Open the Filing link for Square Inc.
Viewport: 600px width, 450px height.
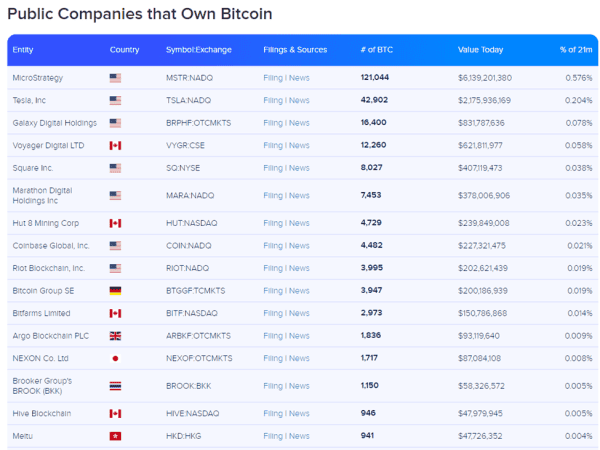click(273, 168)
